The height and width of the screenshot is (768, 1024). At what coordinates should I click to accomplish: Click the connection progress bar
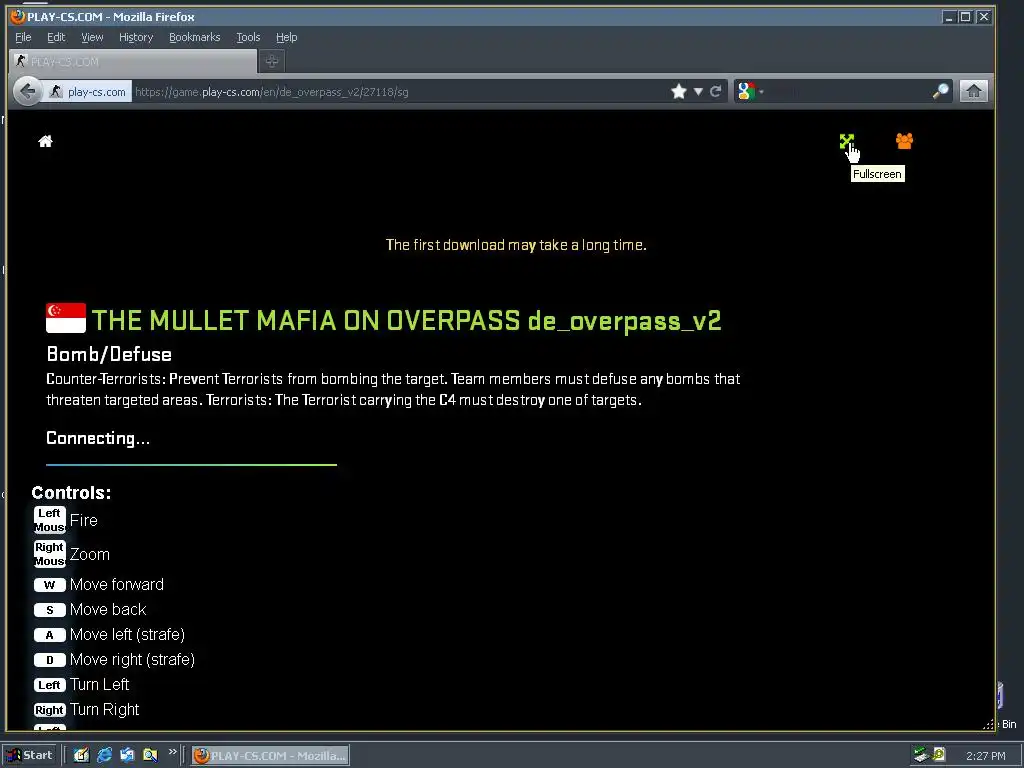pyautogui.click(x=191, y=464)
